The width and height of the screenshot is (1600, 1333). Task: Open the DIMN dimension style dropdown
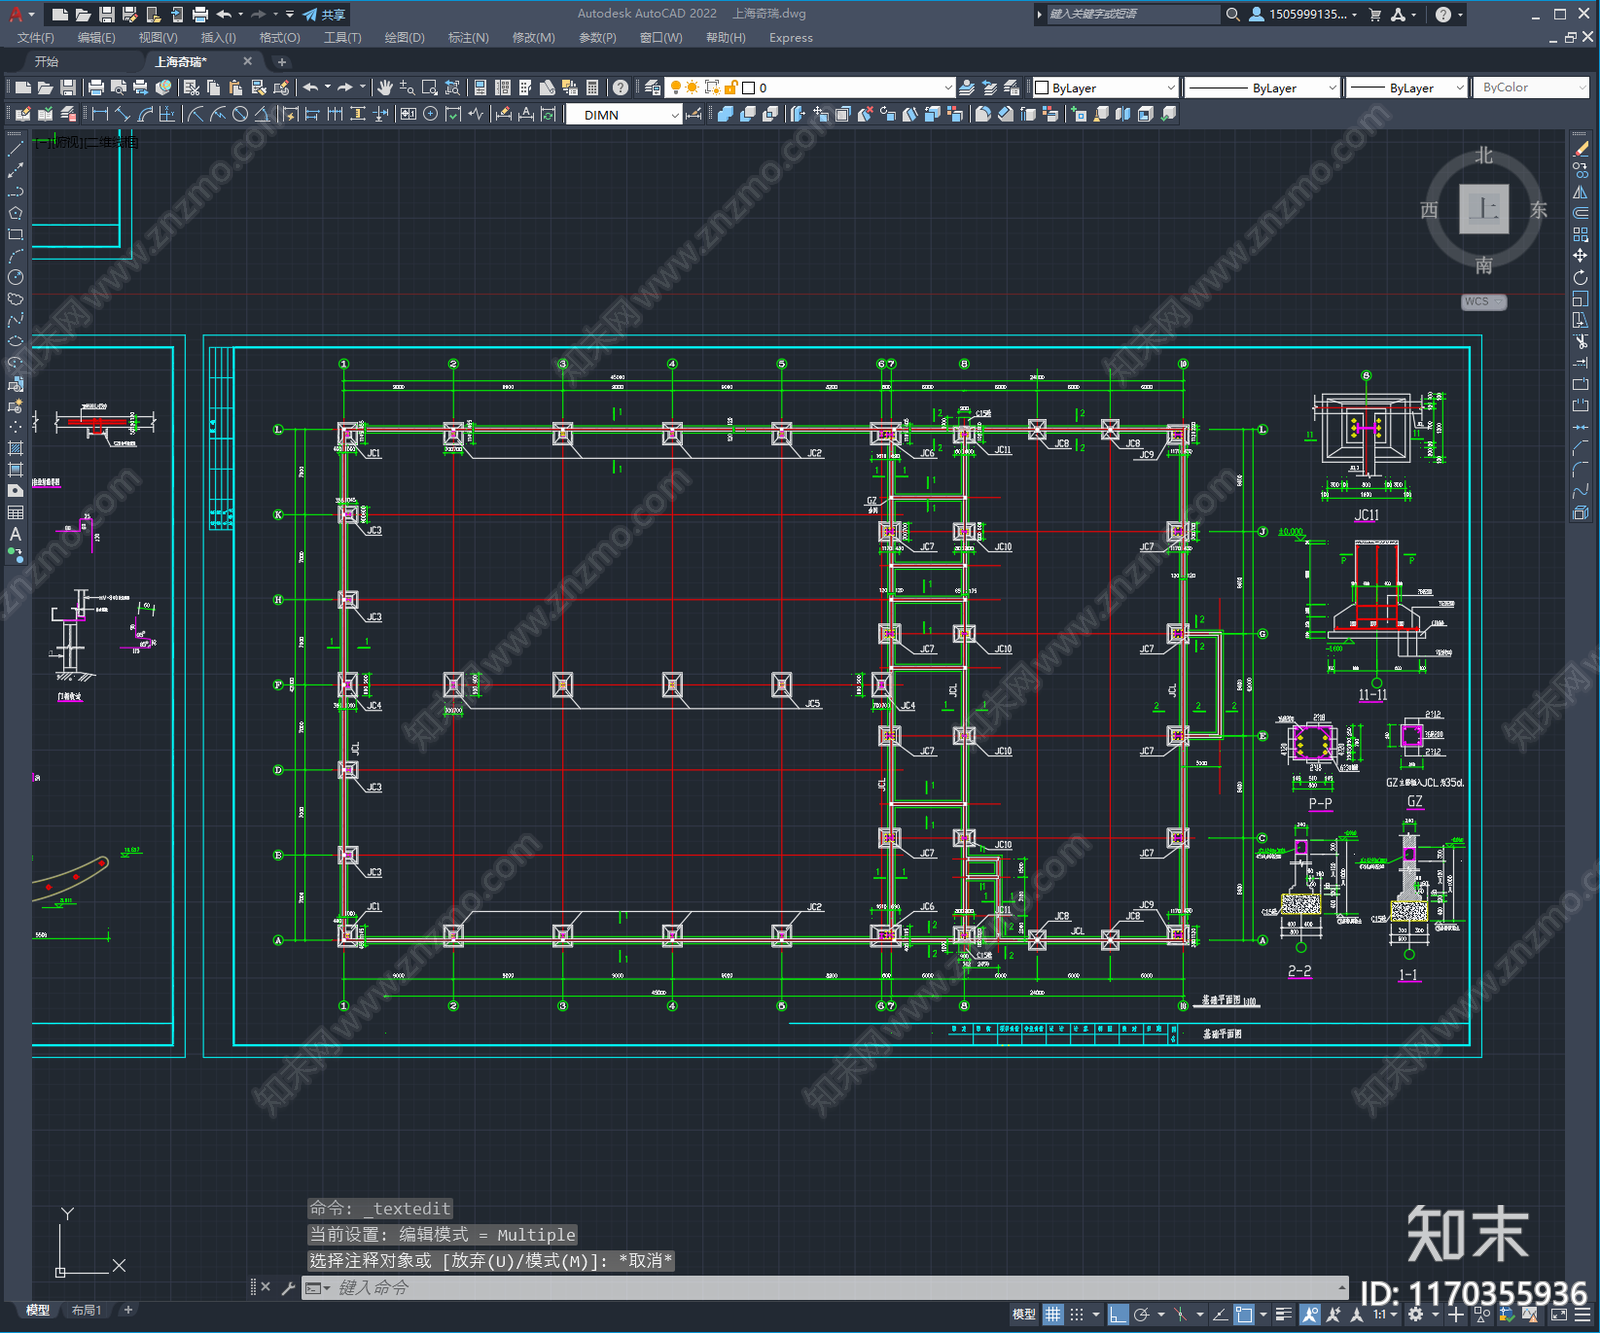pyautogui.click(x=624, y=114)
